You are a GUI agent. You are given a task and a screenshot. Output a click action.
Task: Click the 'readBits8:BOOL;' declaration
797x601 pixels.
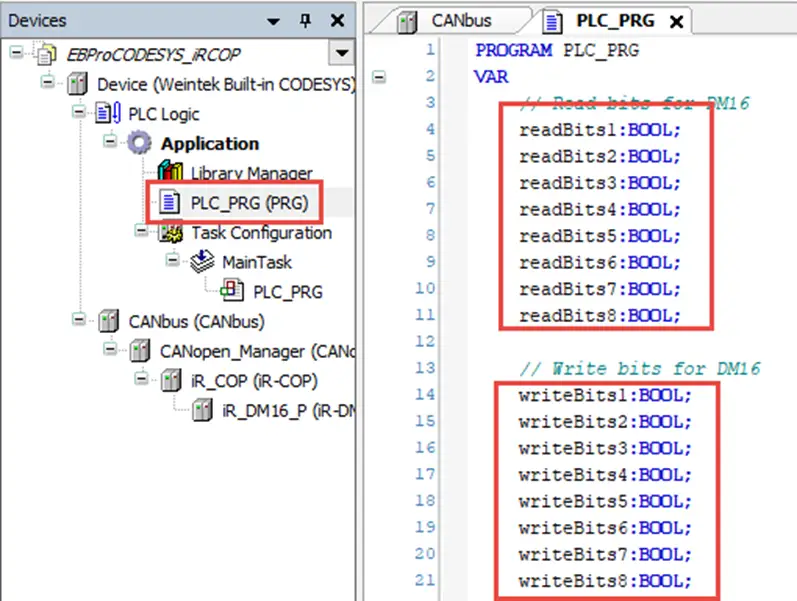[599, 316]
